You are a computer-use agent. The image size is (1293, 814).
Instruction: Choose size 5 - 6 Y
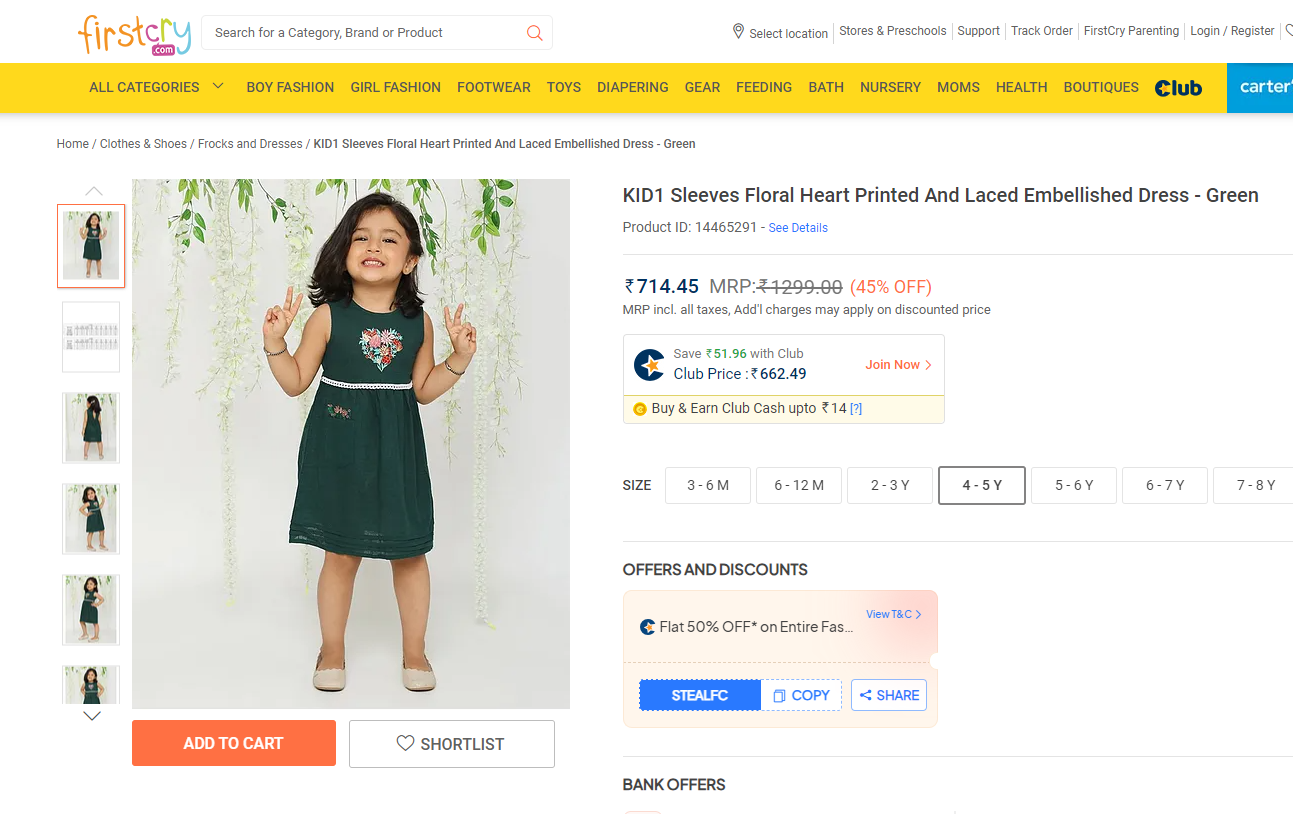pos(1074,485)
